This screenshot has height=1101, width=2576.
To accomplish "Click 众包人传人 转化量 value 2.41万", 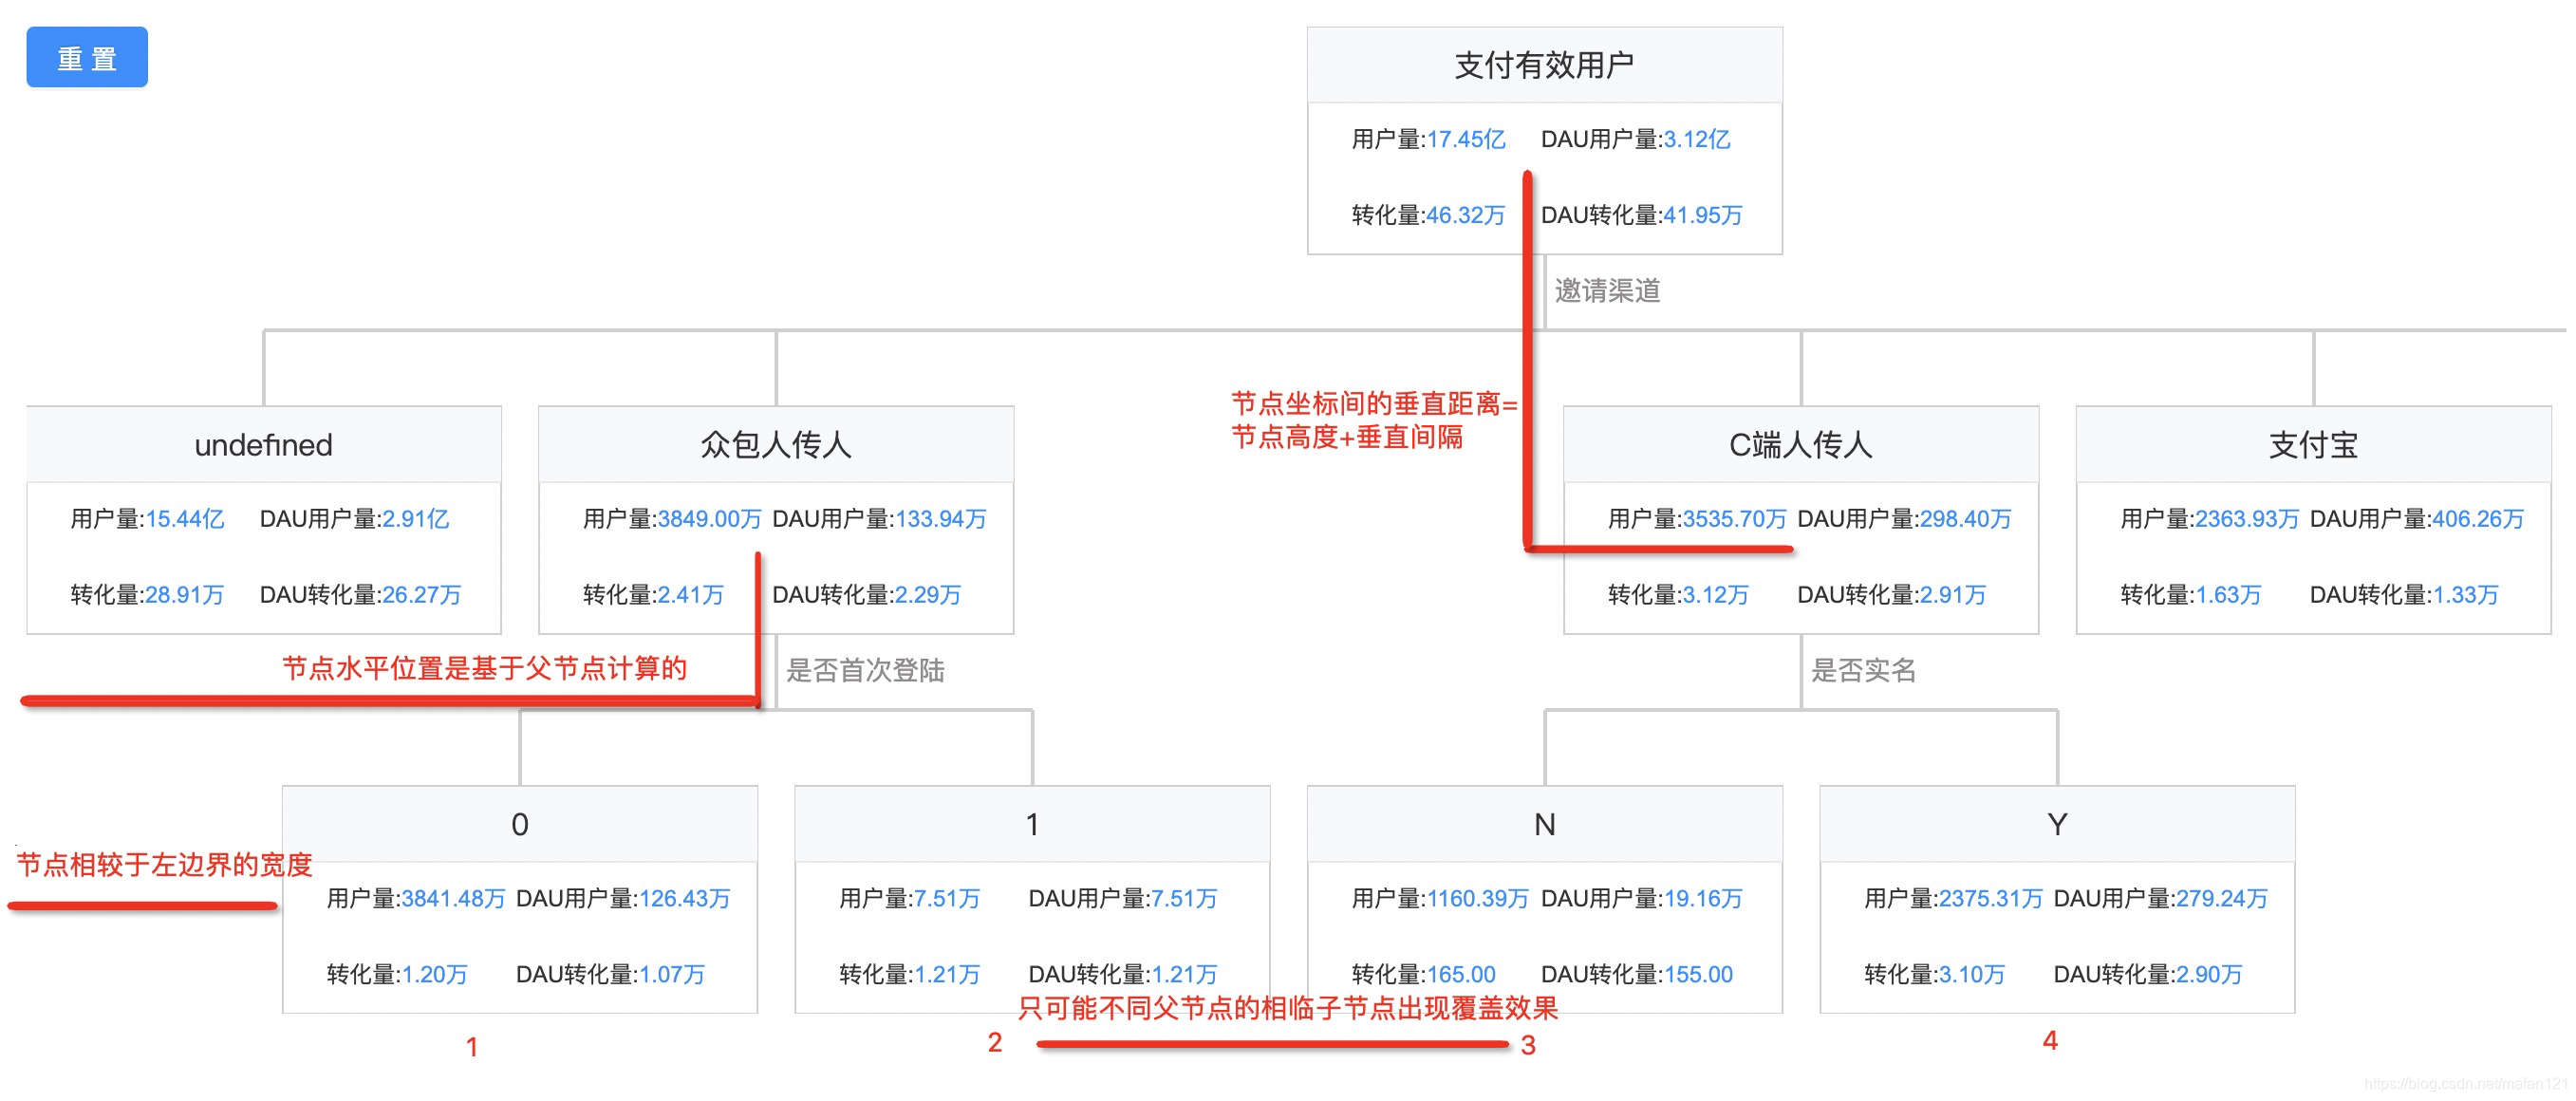I will [x=691, y=595].
